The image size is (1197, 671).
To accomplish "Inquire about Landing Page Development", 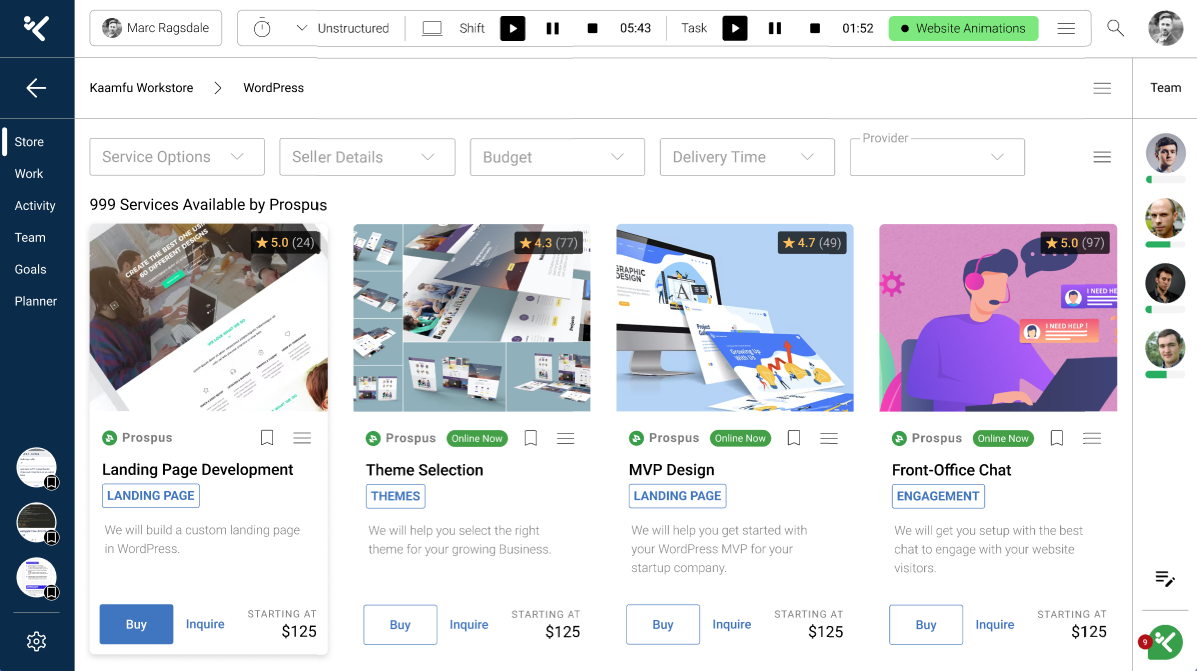I will [205, 624].
